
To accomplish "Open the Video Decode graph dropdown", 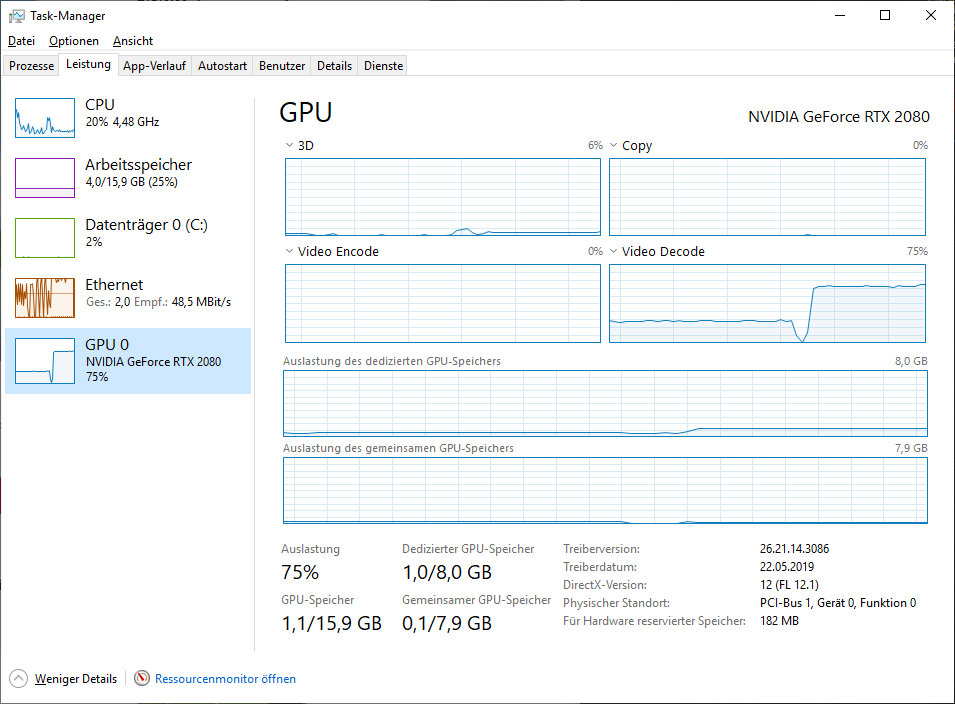I will 614,252.
